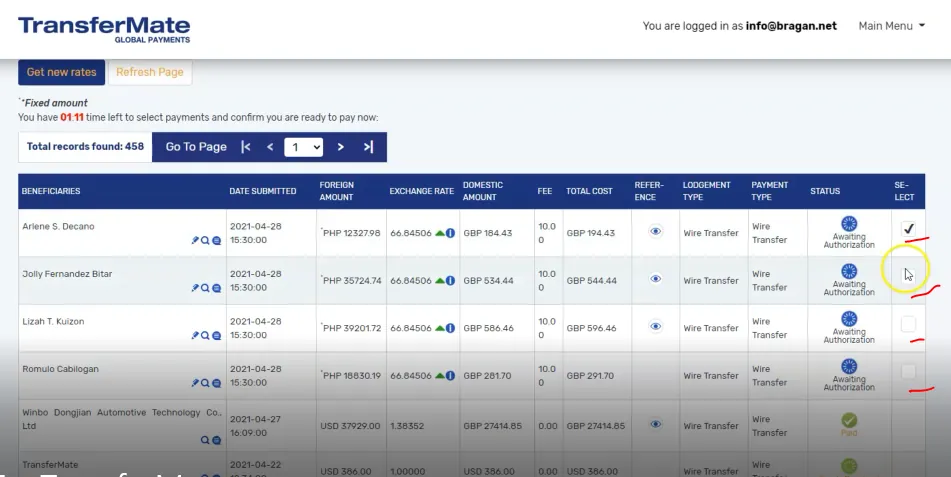The height and width of the screenshot is (477, 951).
Task: Click the edit pencil icon for Arlene S. Decano
Action: (195, 240)
